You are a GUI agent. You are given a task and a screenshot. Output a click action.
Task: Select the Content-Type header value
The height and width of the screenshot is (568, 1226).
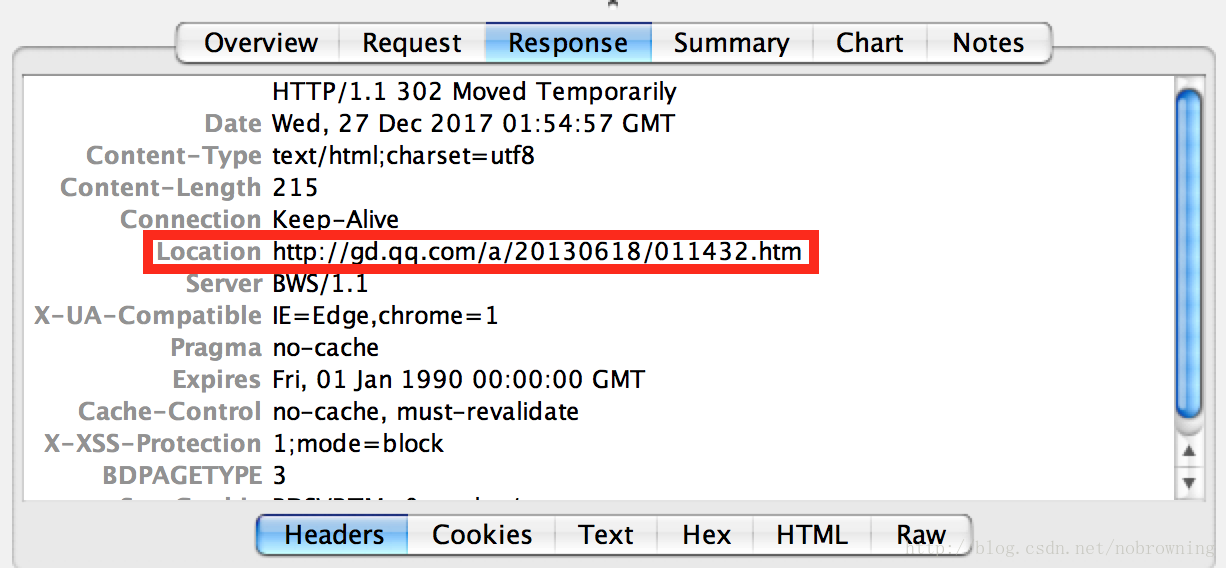click(x=403, y=156)
